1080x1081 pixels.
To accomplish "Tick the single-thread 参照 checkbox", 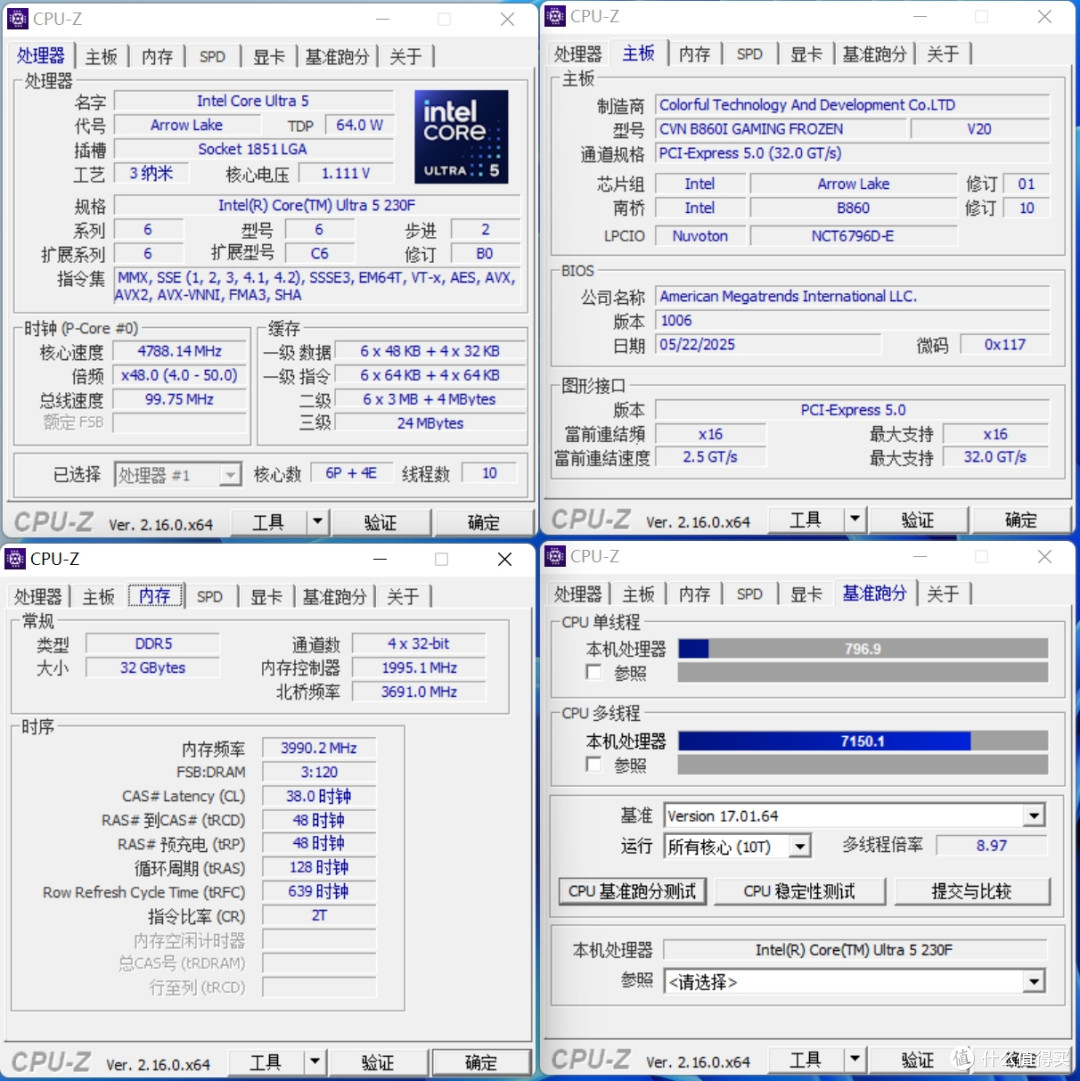I will point(593,671).
